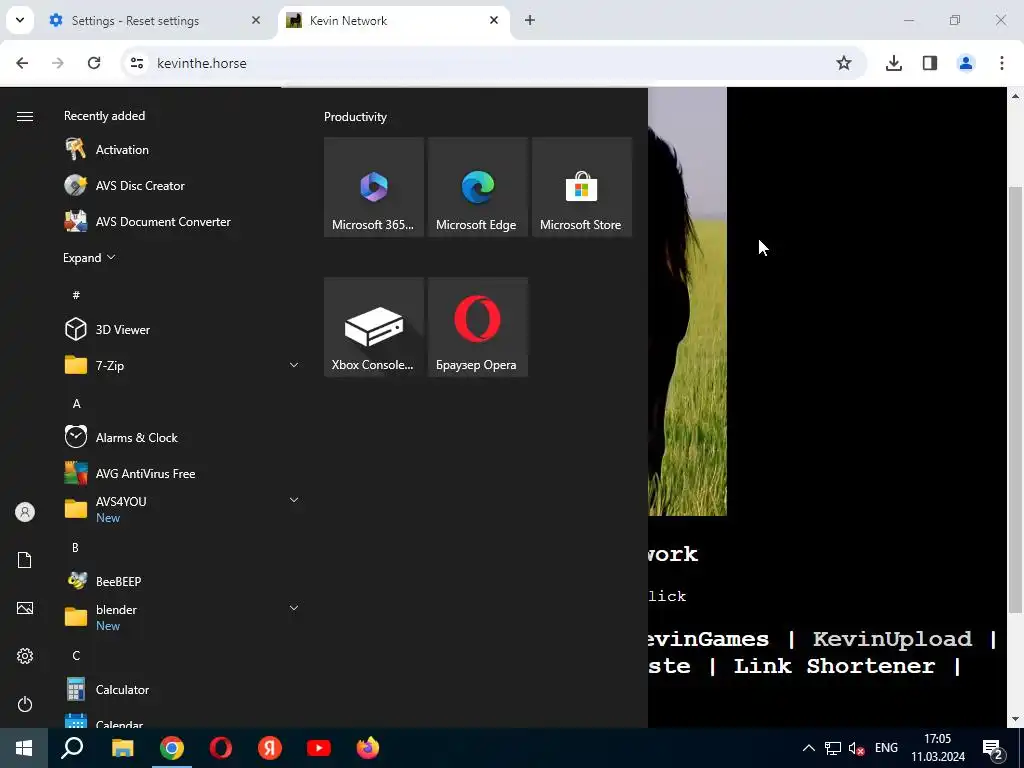Reload the current page
This screenshot has height=768, width=1024.
point(94,63)
